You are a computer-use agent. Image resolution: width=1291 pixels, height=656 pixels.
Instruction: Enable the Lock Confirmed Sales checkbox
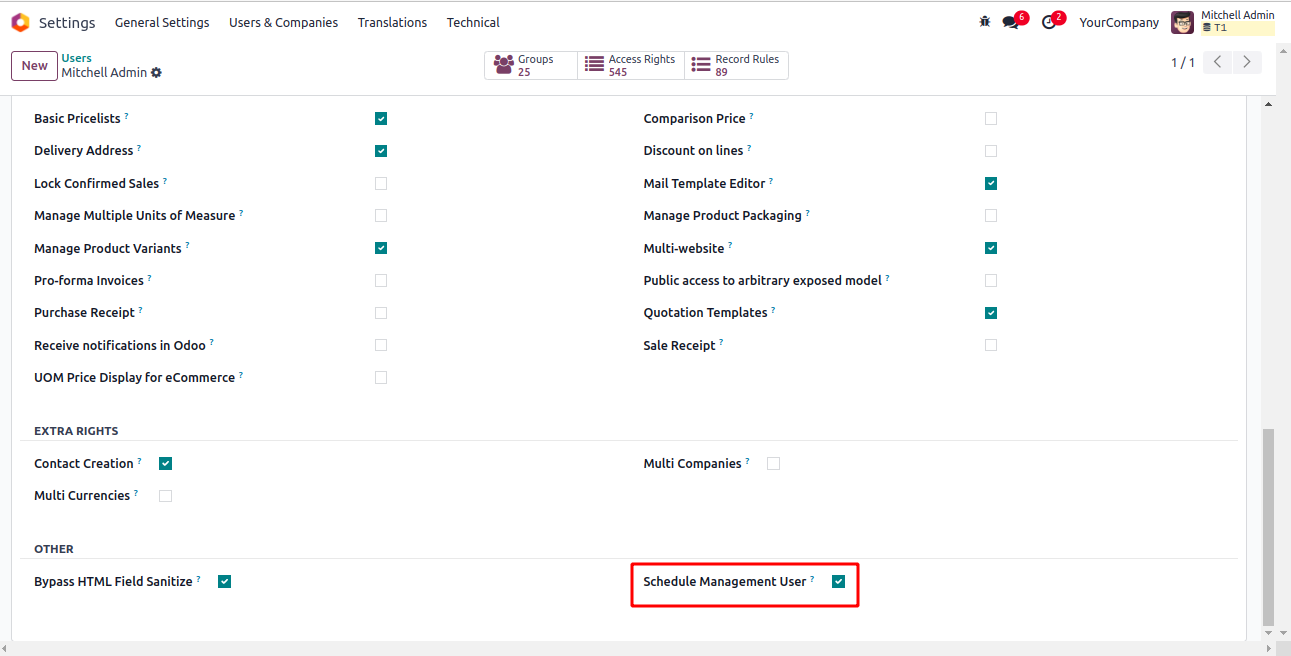tap(381, 183)
